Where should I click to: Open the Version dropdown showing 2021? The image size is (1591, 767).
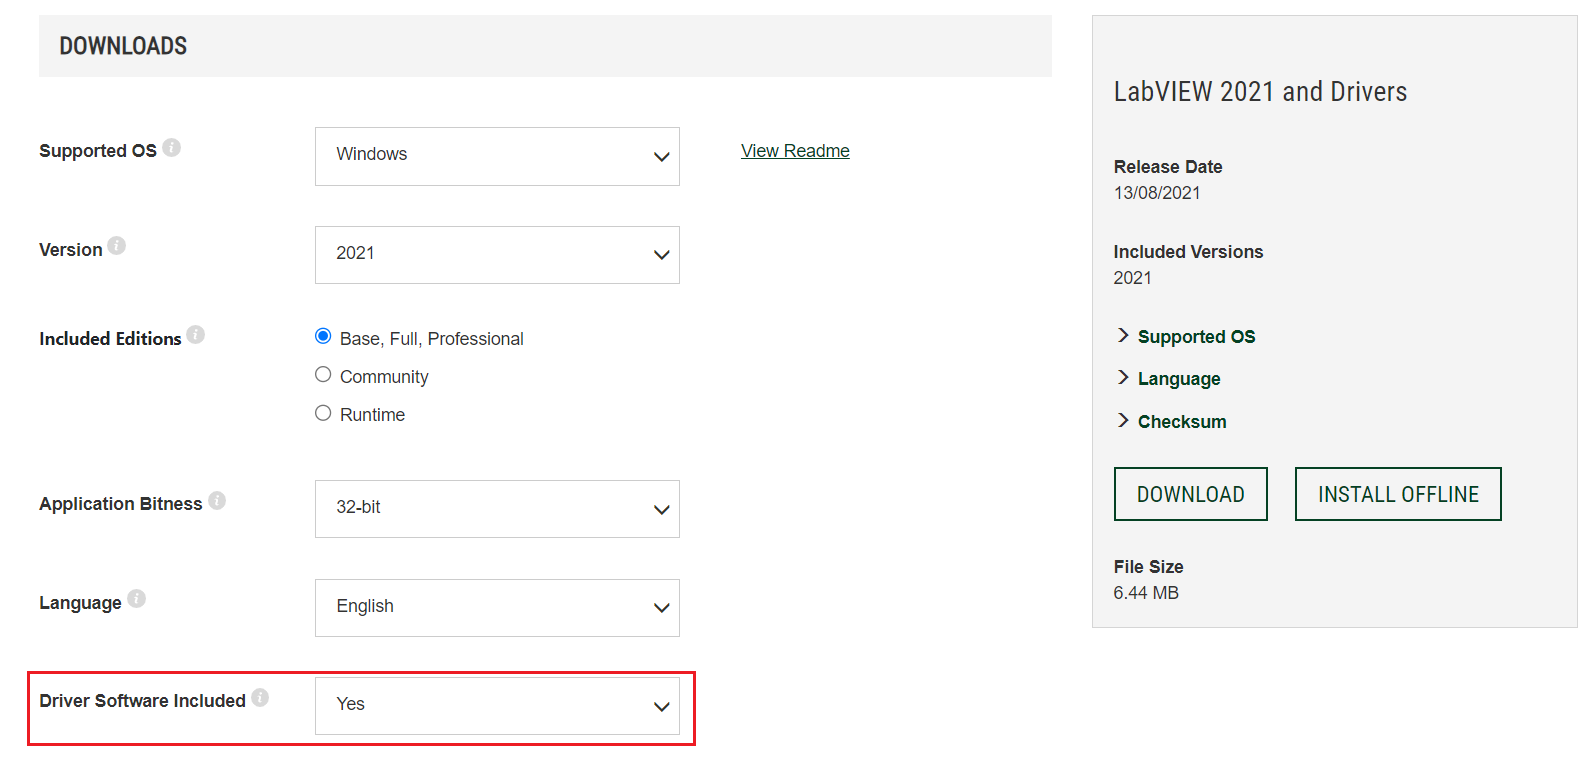click(x=497, y=255)
